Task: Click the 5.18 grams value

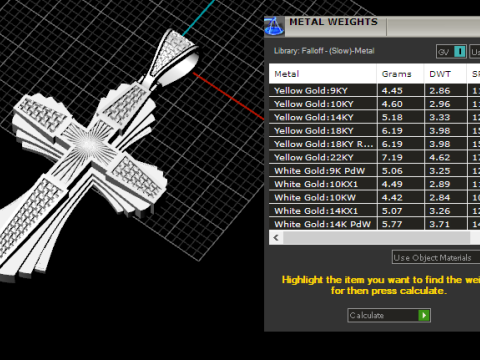Action: [392, 117]
